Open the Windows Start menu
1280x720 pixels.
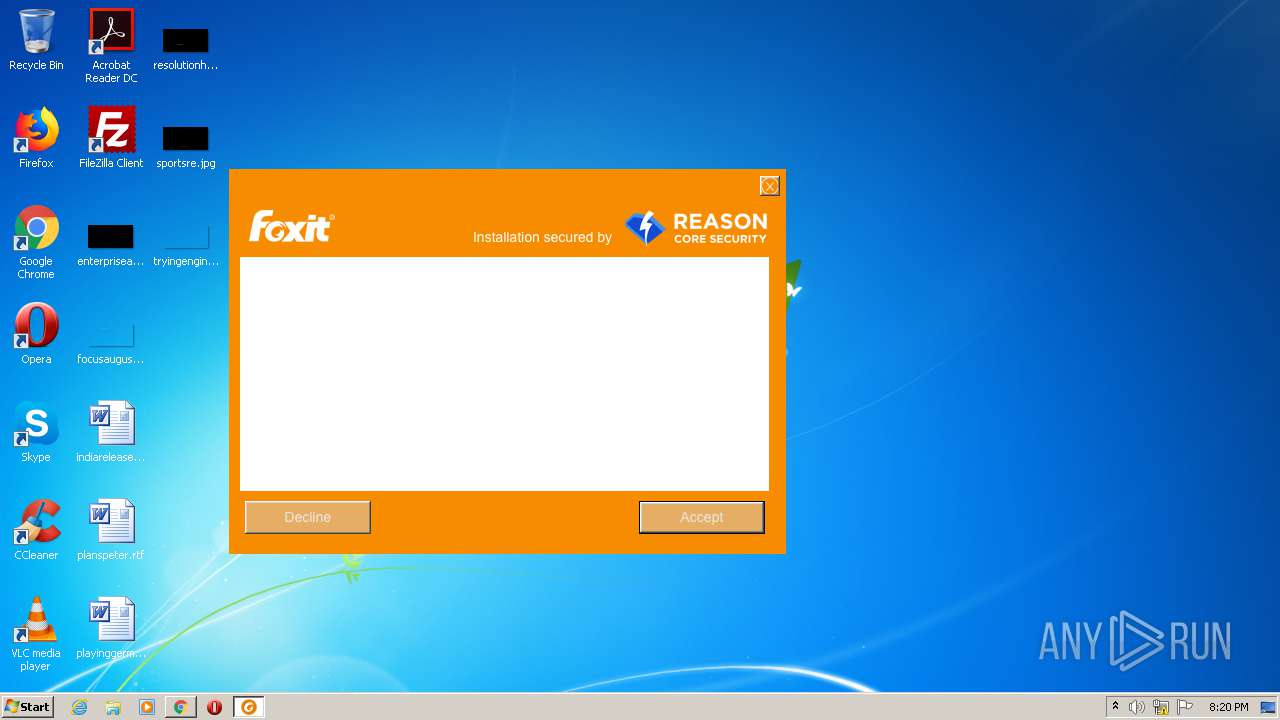point(28,707)
